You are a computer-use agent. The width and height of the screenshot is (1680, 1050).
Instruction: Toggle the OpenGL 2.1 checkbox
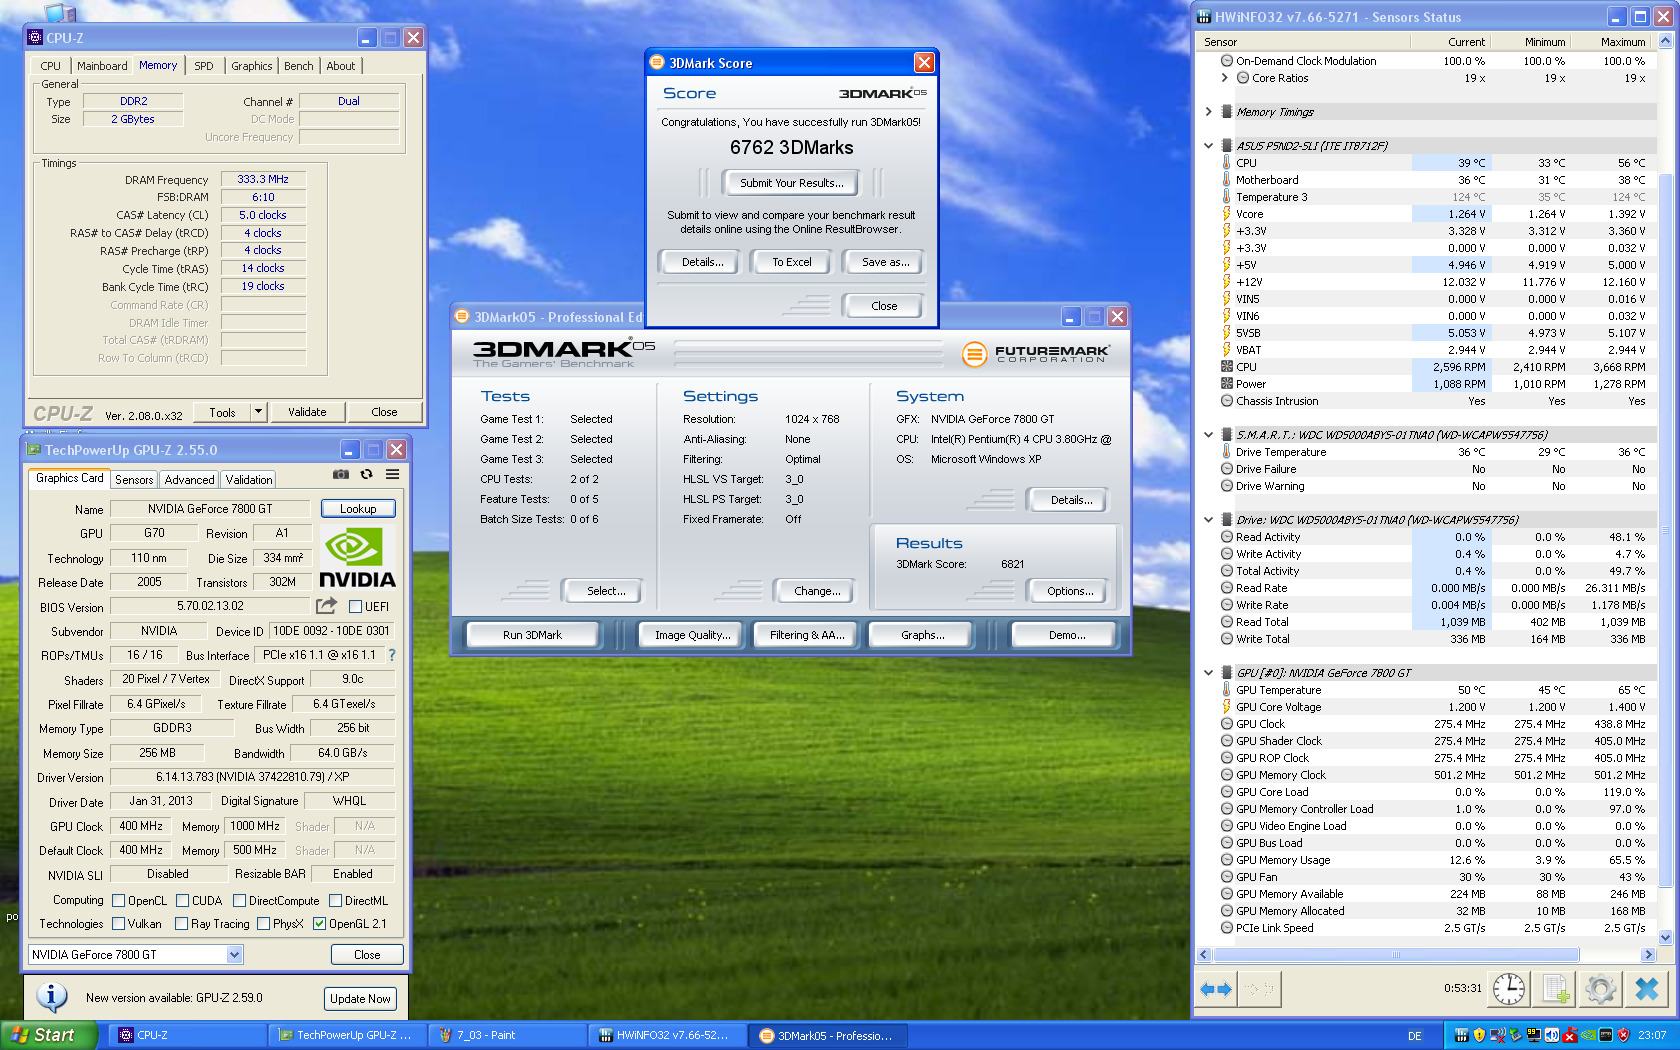(x=320, y=924)
